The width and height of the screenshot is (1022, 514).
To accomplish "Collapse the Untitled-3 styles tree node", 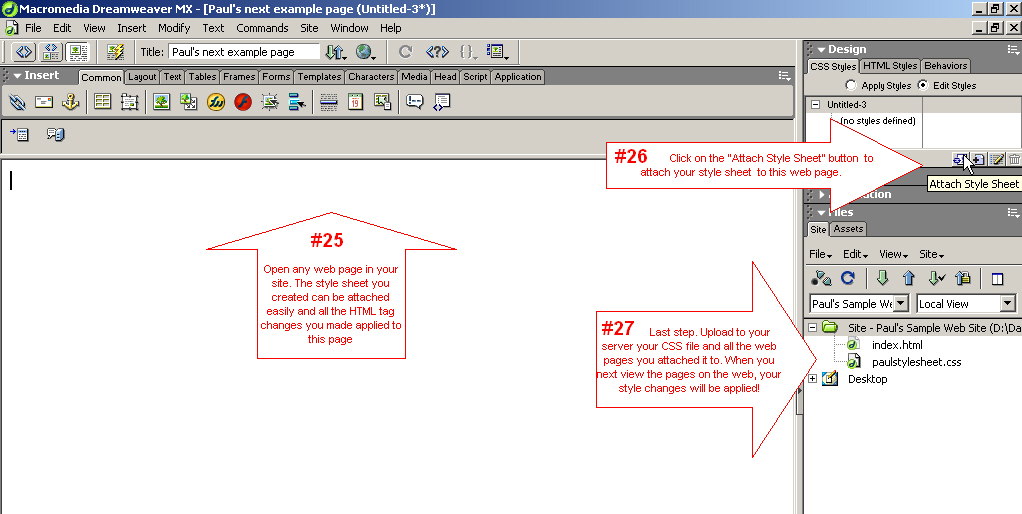I will tap(815, 104).
